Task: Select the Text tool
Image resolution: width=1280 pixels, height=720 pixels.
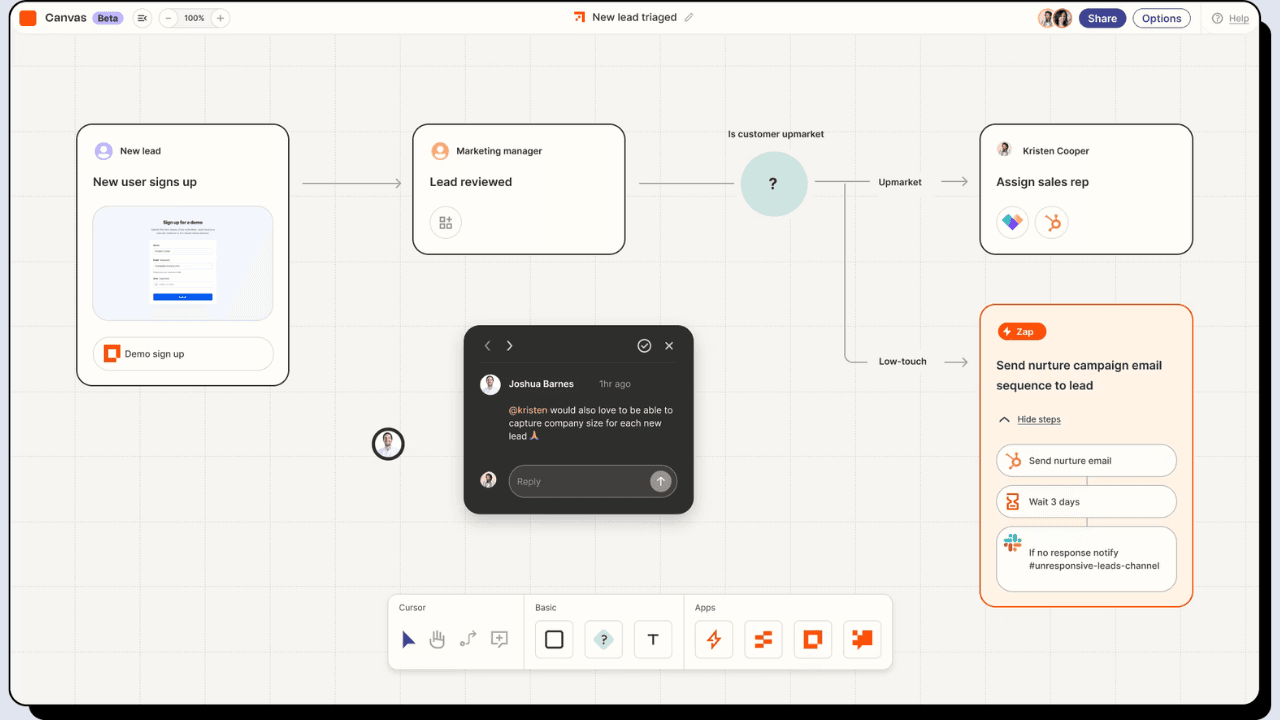Action: [653, 639]
